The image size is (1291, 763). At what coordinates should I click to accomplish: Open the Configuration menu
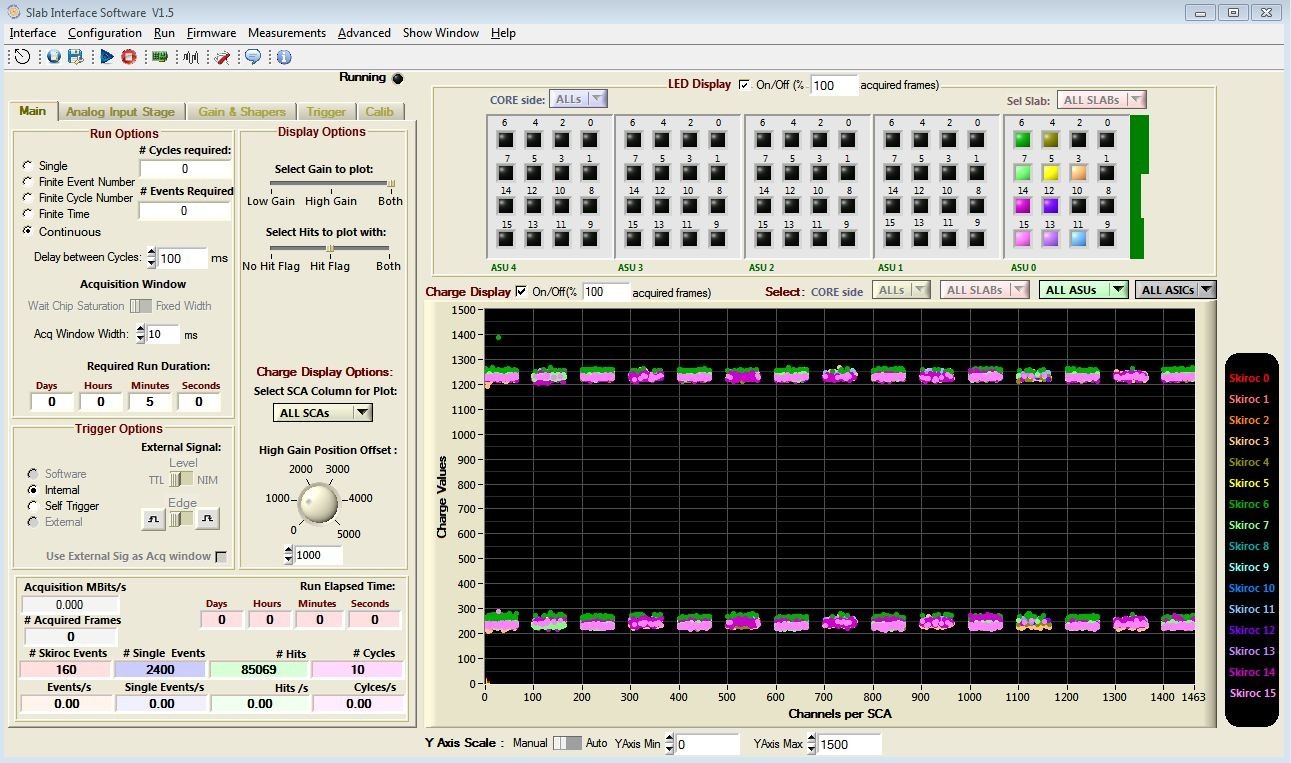tap(105, 33)
